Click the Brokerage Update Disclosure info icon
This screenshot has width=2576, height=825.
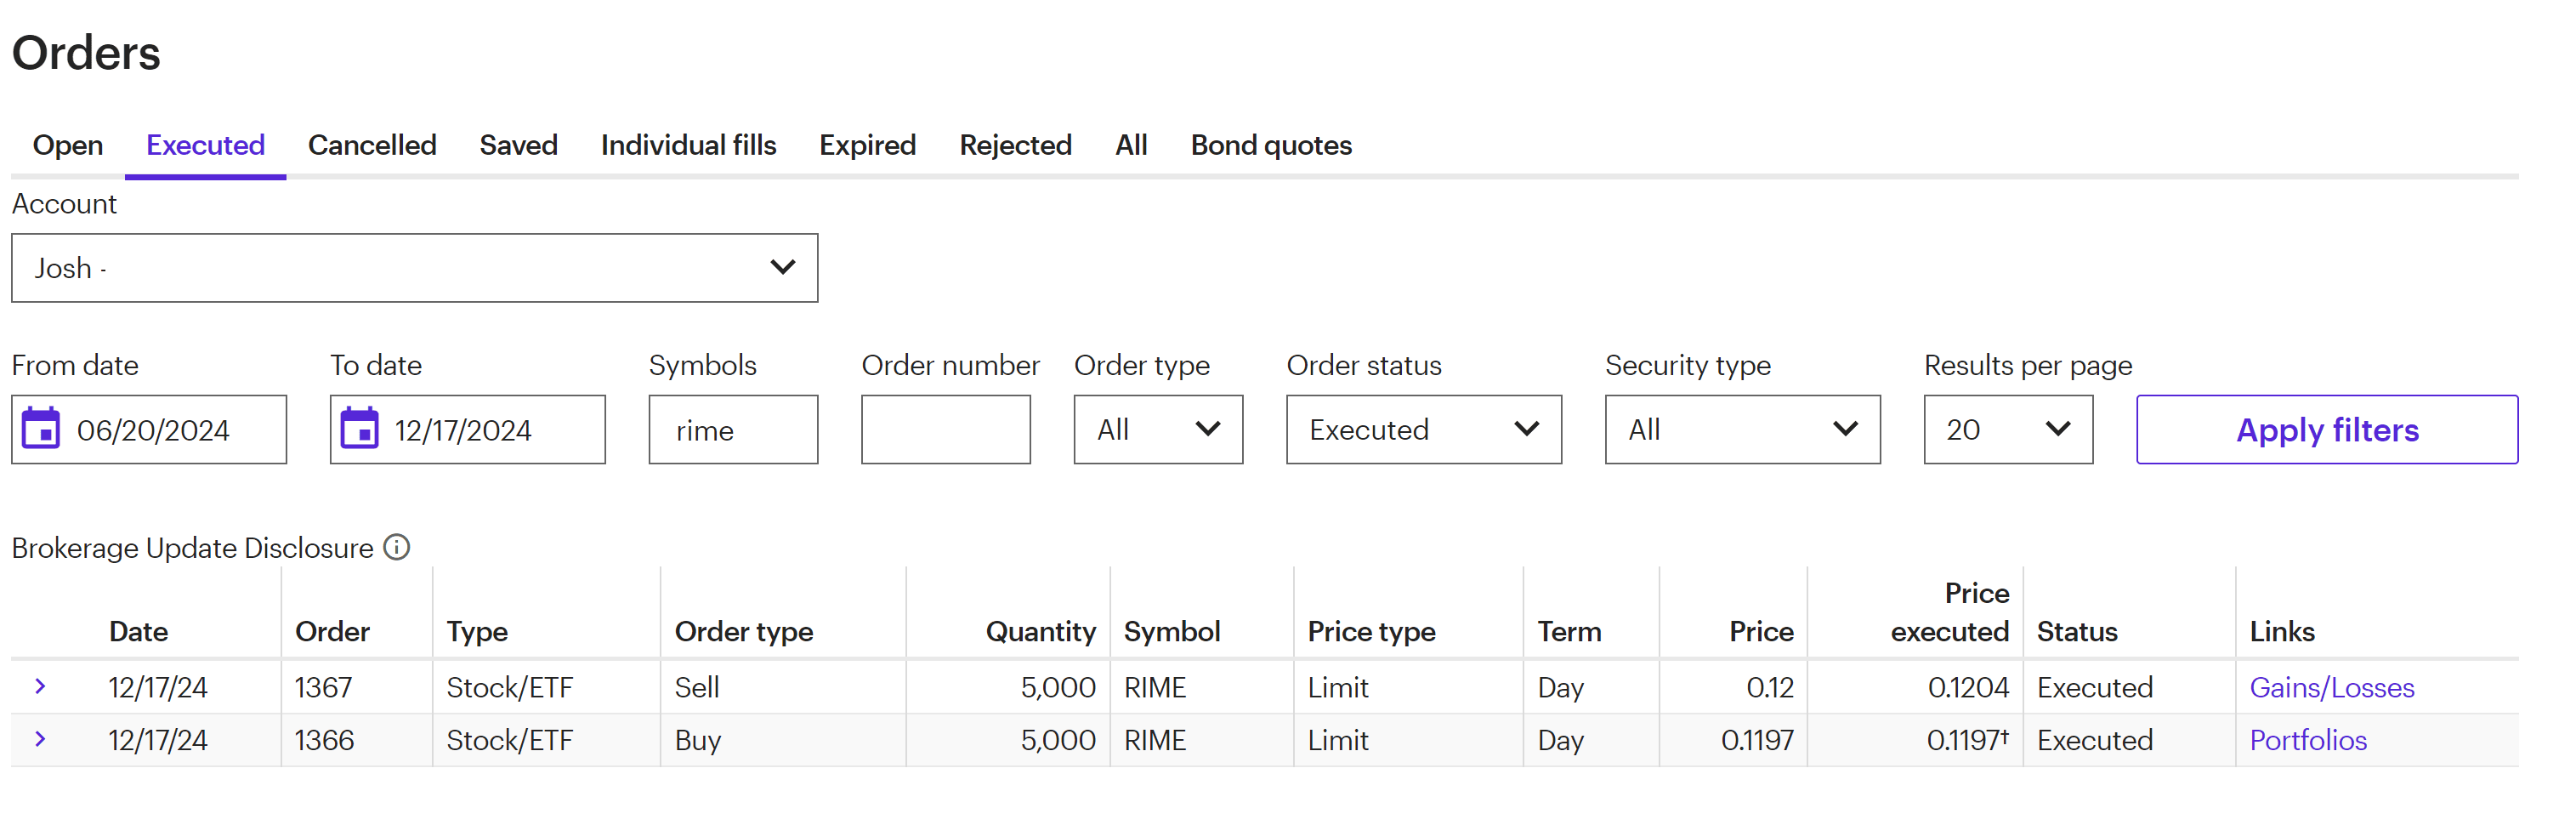click(397, 548)
